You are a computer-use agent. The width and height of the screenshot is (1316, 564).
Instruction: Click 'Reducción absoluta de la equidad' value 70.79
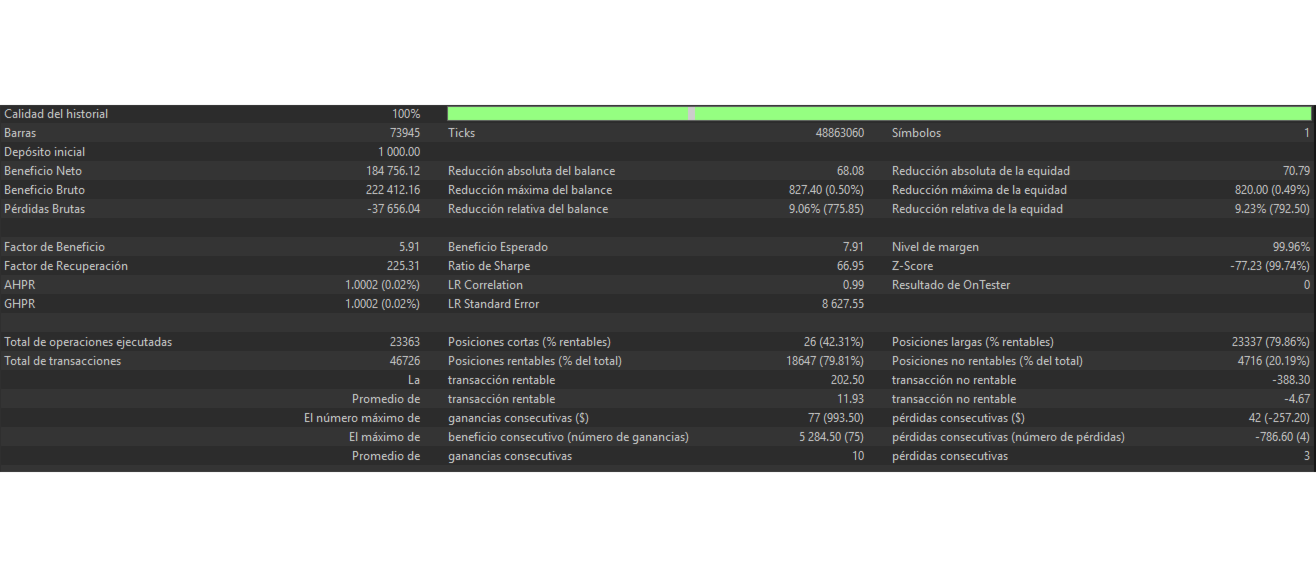1296,171
